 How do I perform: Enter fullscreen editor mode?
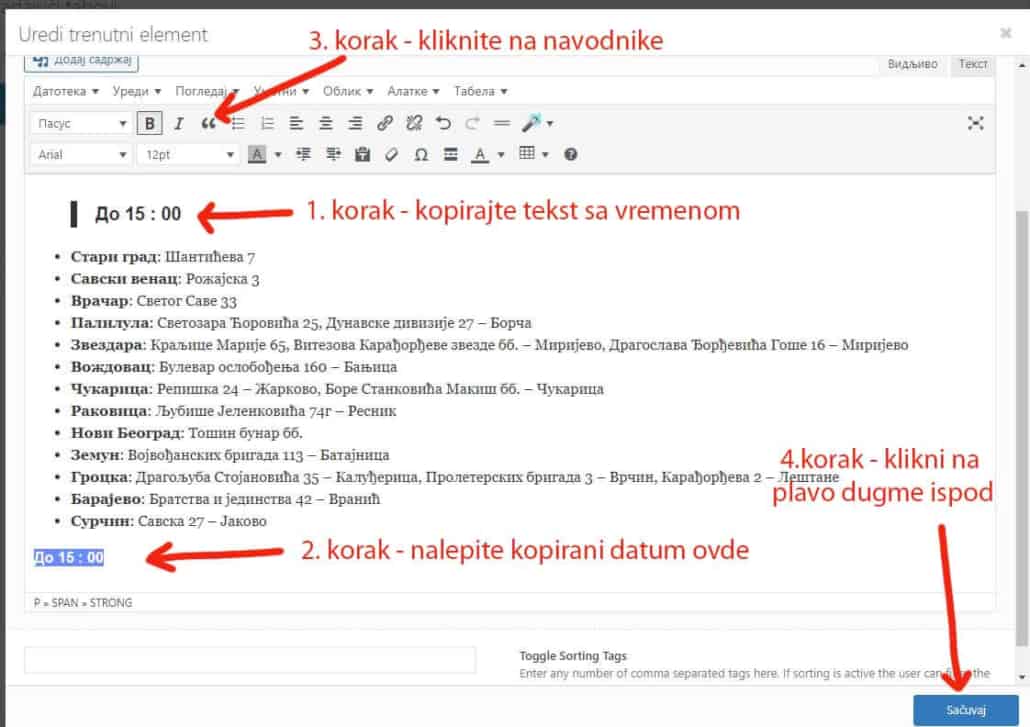(976, 123)
